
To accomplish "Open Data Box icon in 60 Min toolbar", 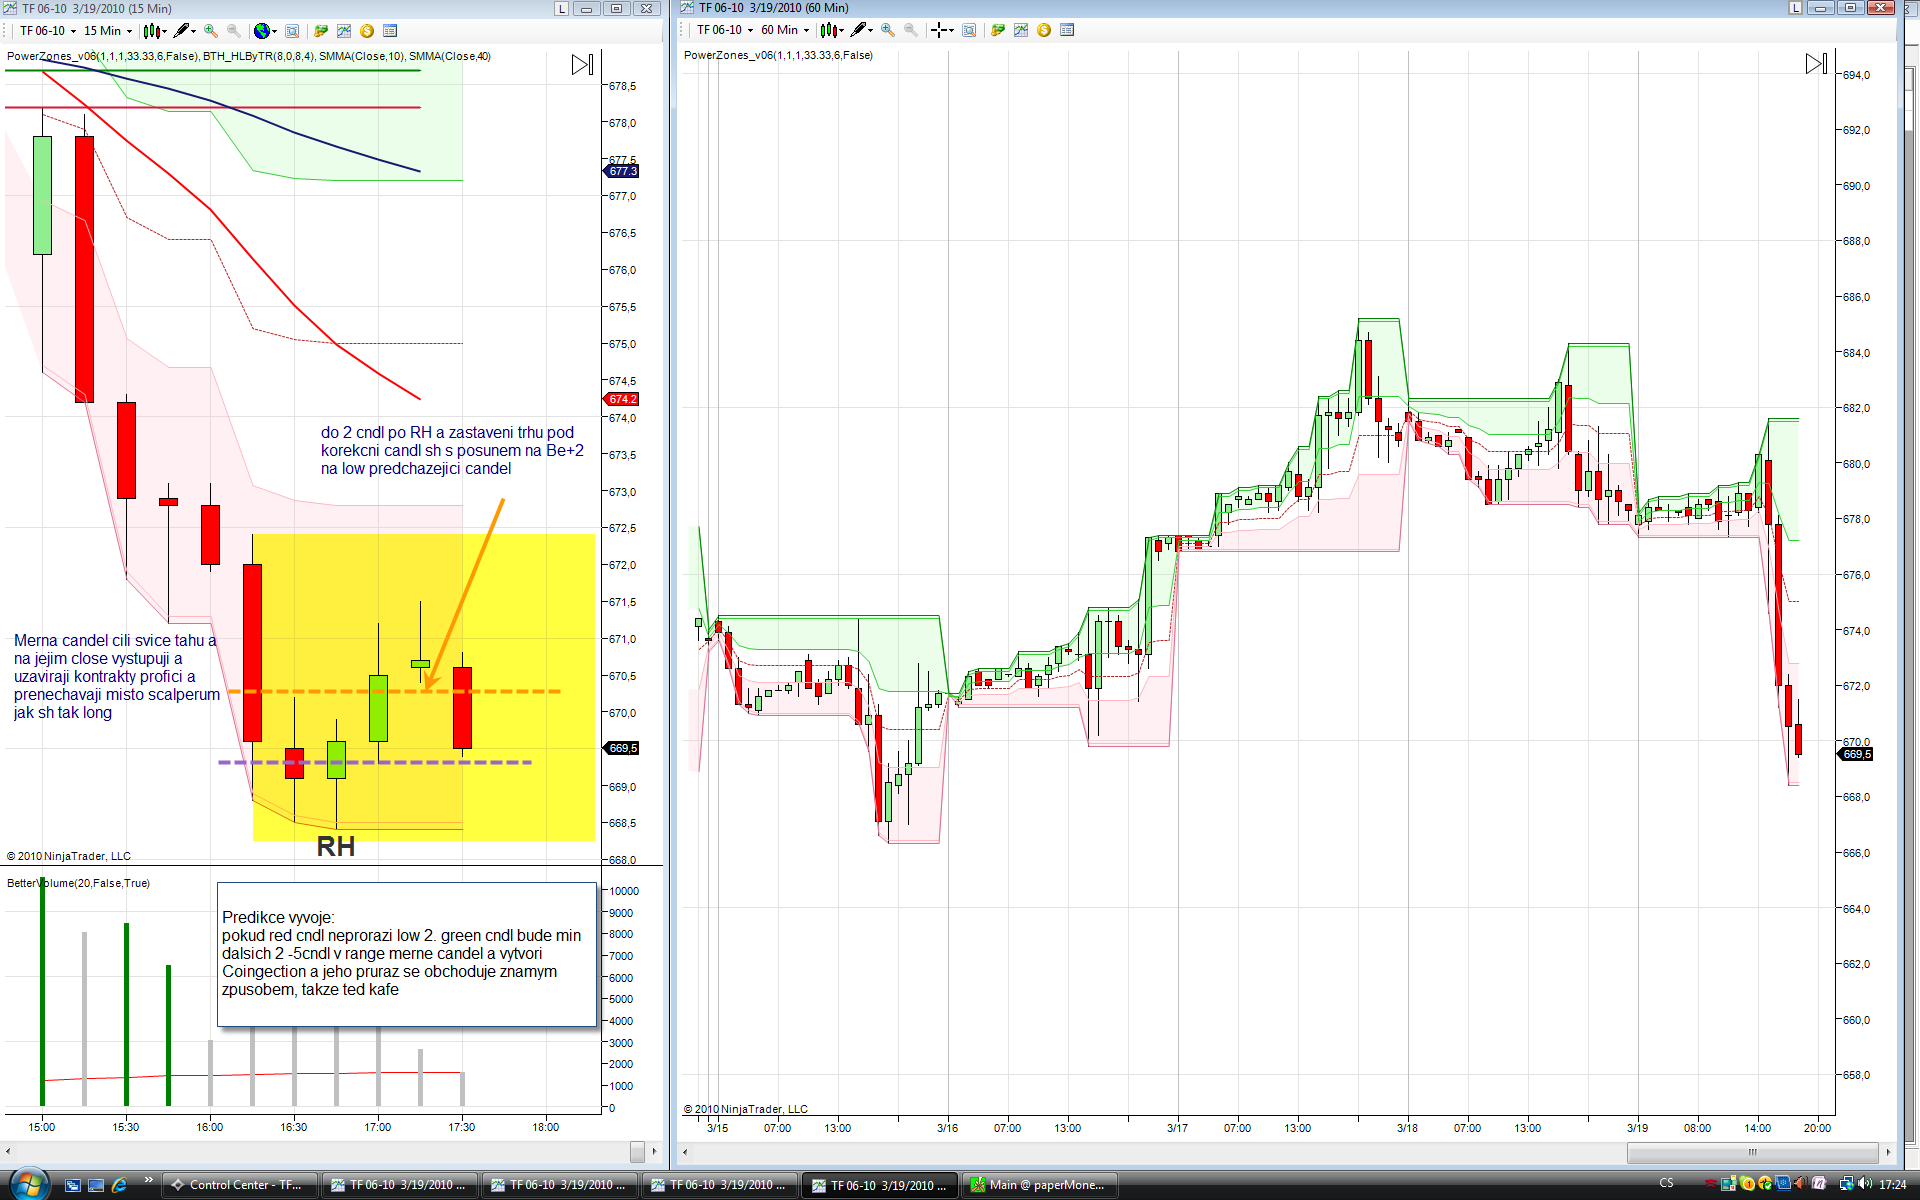I will 1067,30.
